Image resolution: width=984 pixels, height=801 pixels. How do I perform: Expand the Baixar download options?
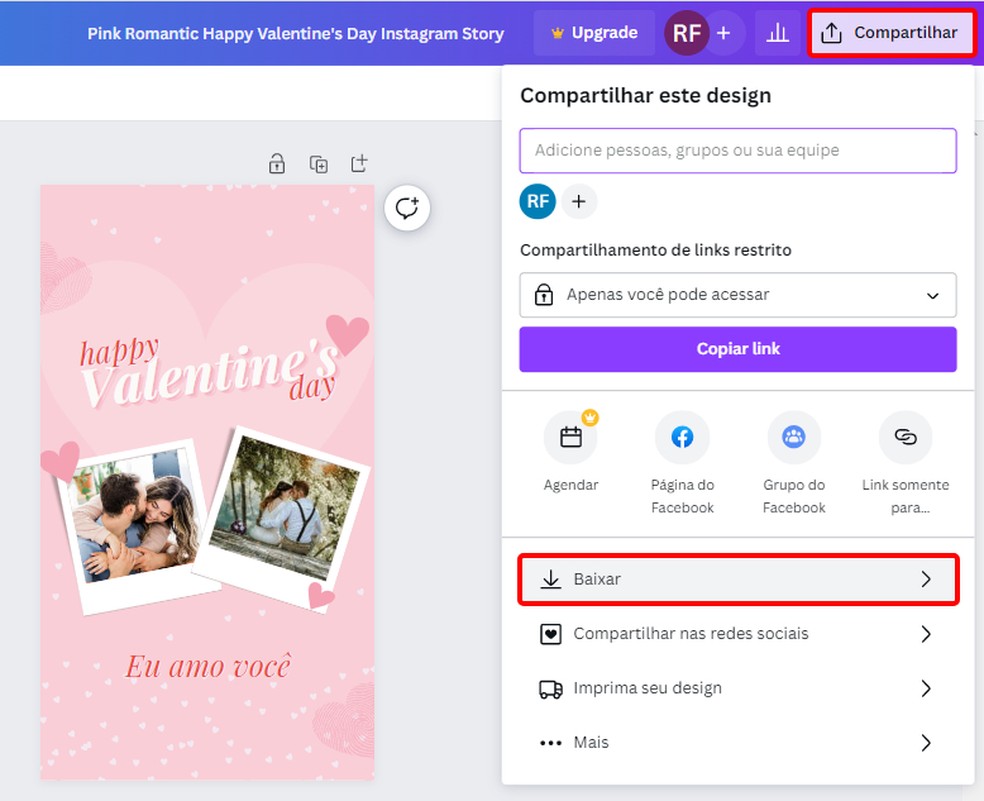pyautogui.click(x=738, y=579)
